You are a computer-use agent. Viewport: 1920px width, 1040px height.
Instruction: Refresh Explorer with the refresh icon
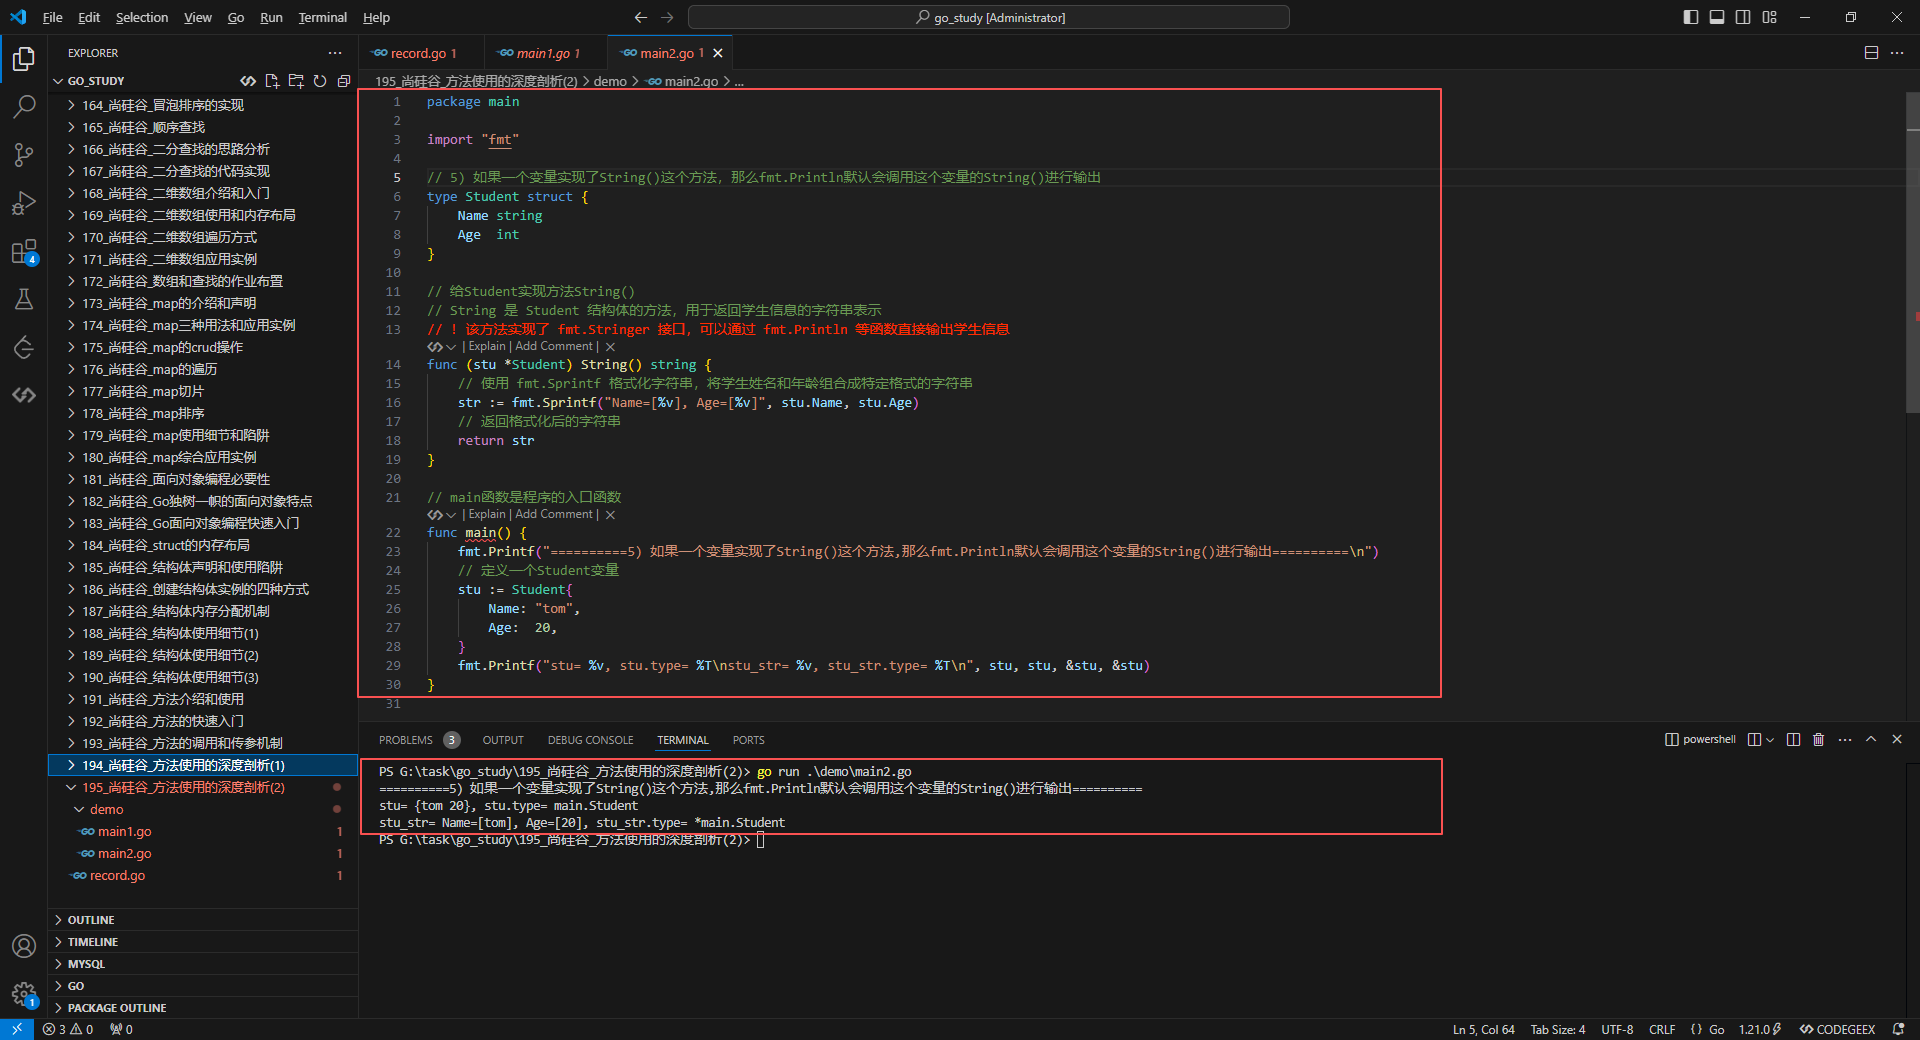tap(320, 81)
